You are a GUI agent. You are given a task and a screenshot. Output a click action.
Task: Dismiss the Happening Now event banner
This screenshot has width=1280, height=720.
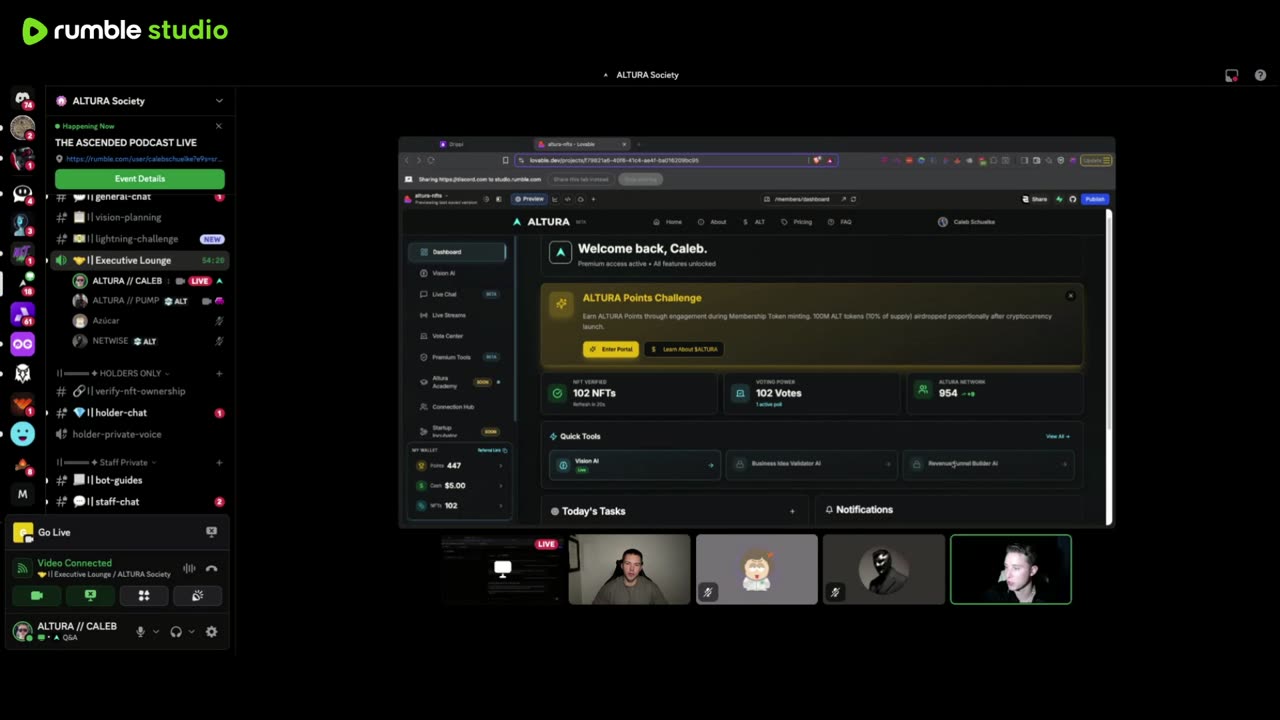pyautogui.click(x=219, y=126)
